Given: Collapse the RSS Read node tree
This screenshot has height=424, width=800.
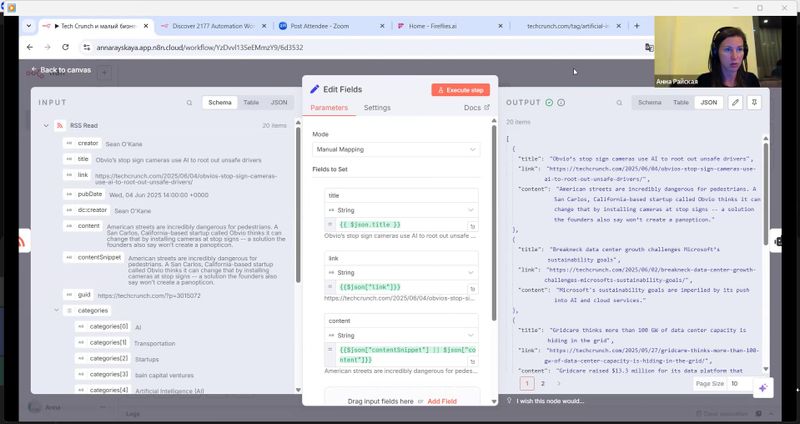Looking at the screenshot, I should pos(46,126).
